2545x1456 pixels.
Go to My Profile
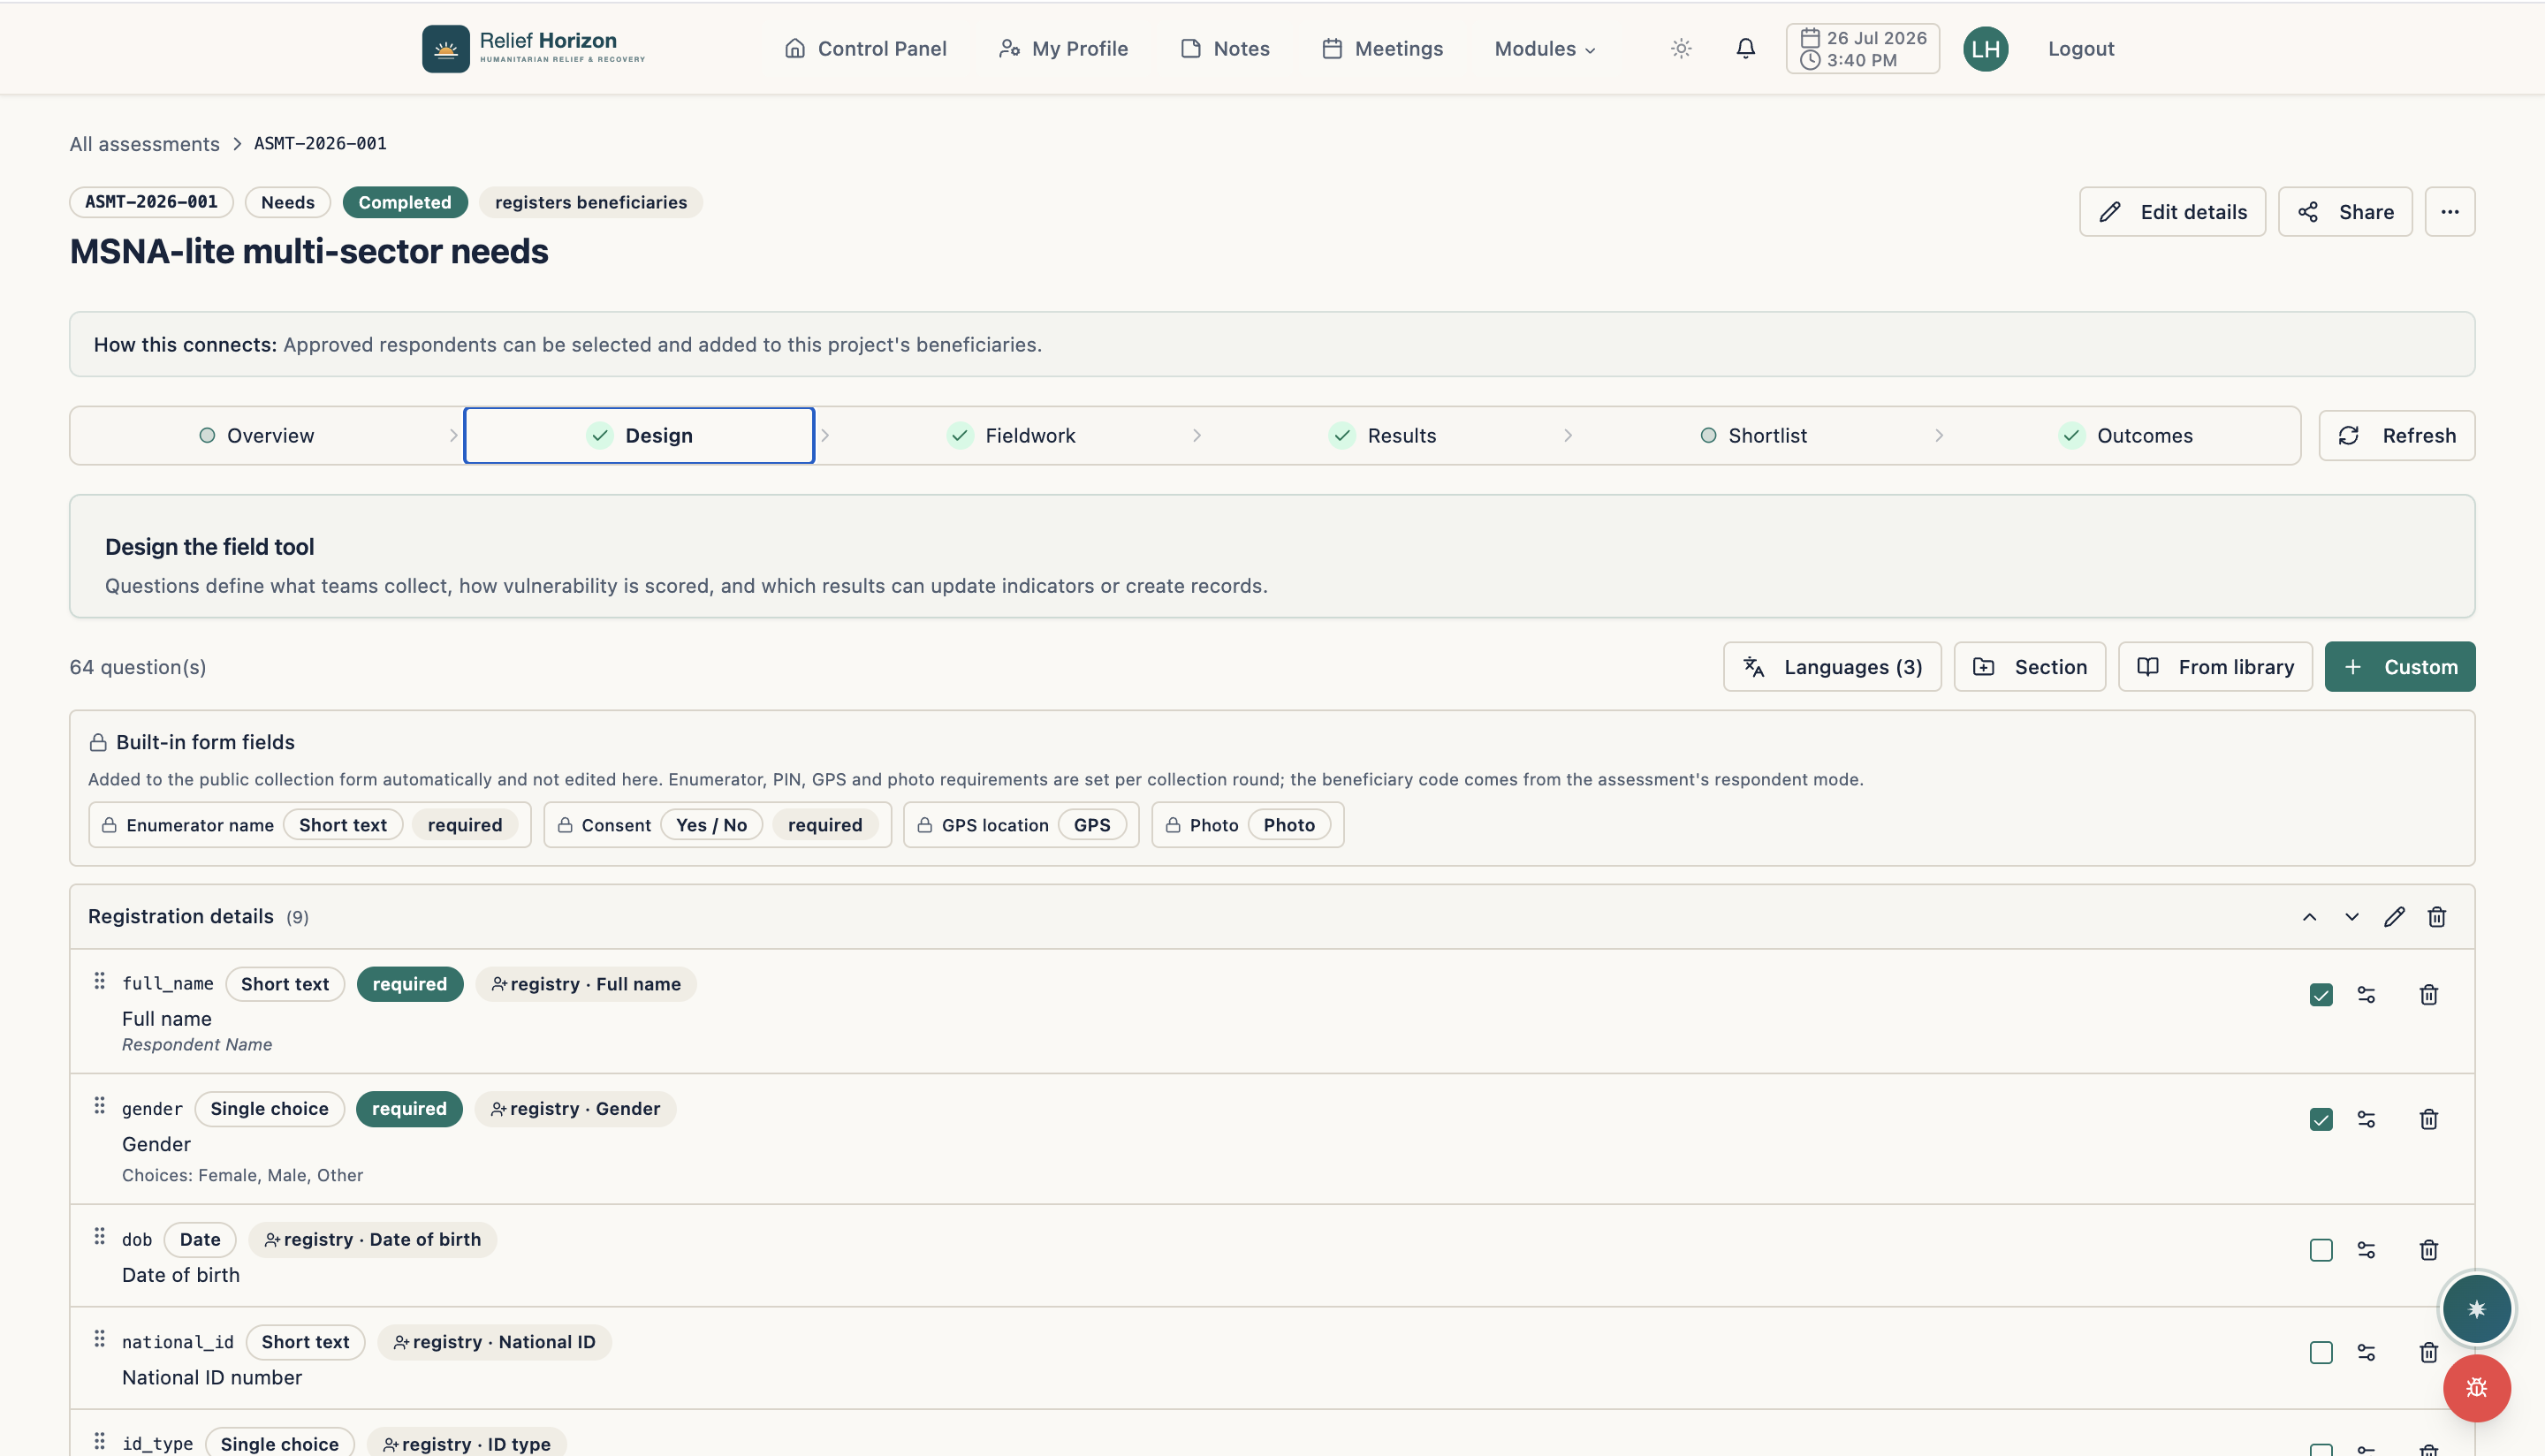tap(1063, 48)
